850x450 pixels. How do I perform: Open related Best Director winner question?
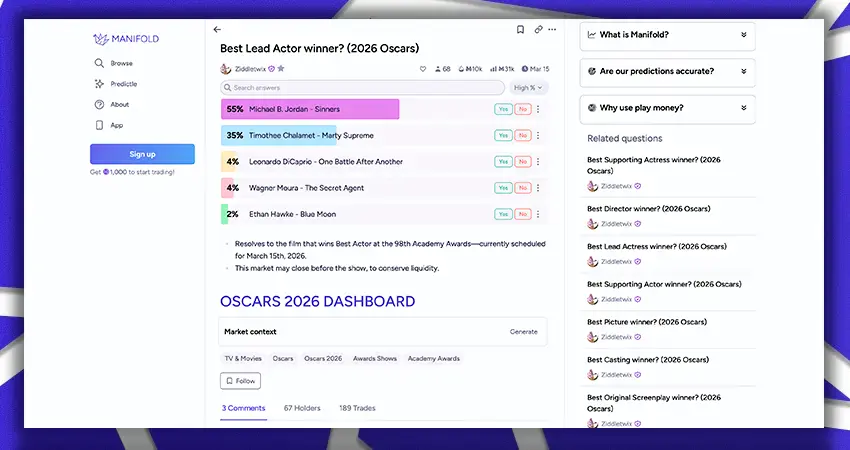[x=648, y=209]
